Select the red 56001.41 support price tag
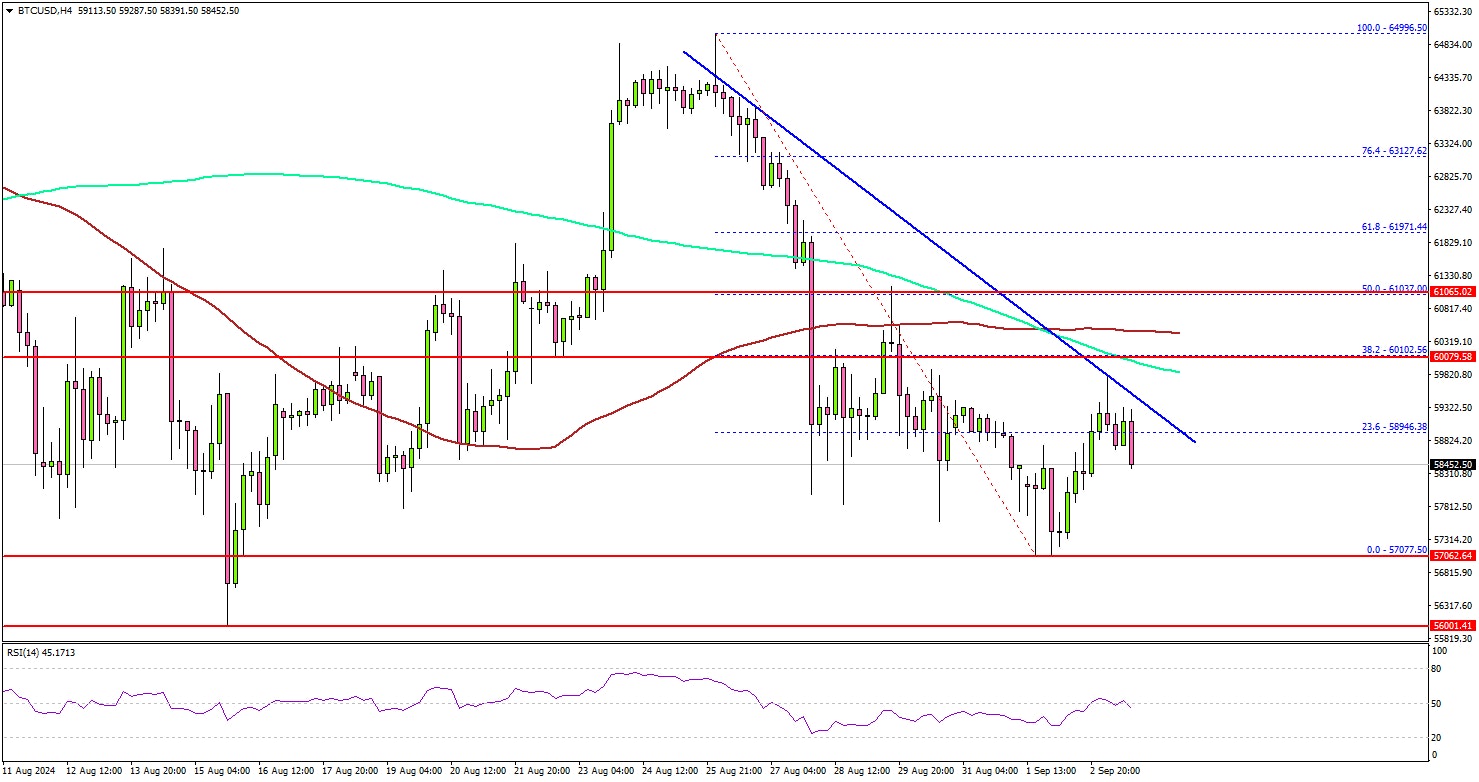The height and width of the screenshot is (782, 1479). point(1452,625)
